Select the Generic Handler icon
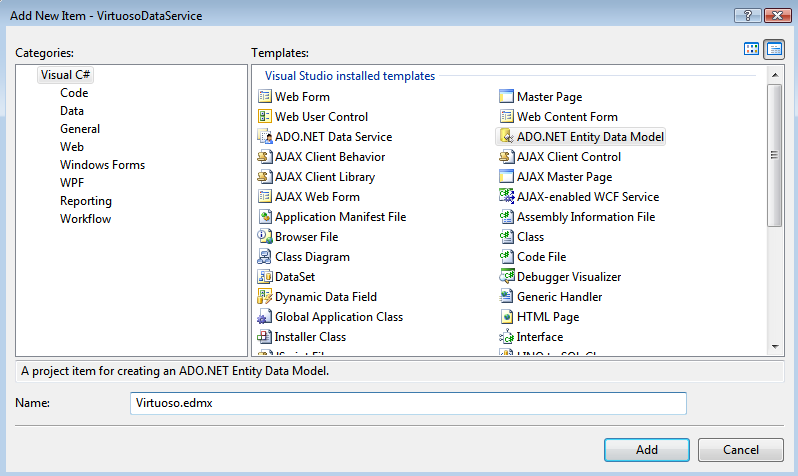Image resolution: width=798 pixels, height=476 pixels. [506, 296]
